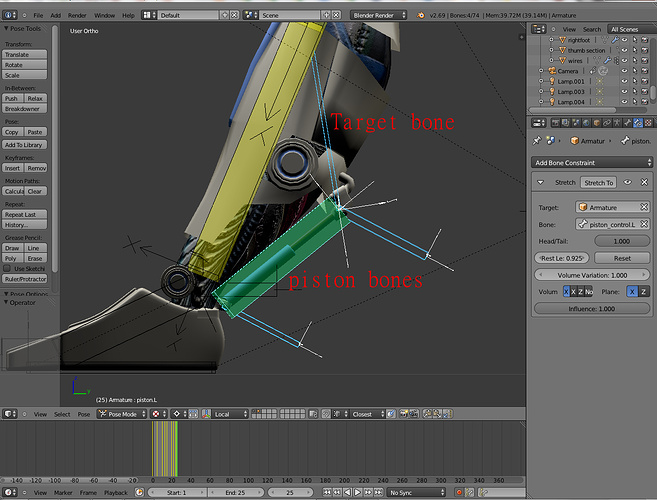
Task: Open the Closest snap target dropdown
Action: tap(368, 414)
